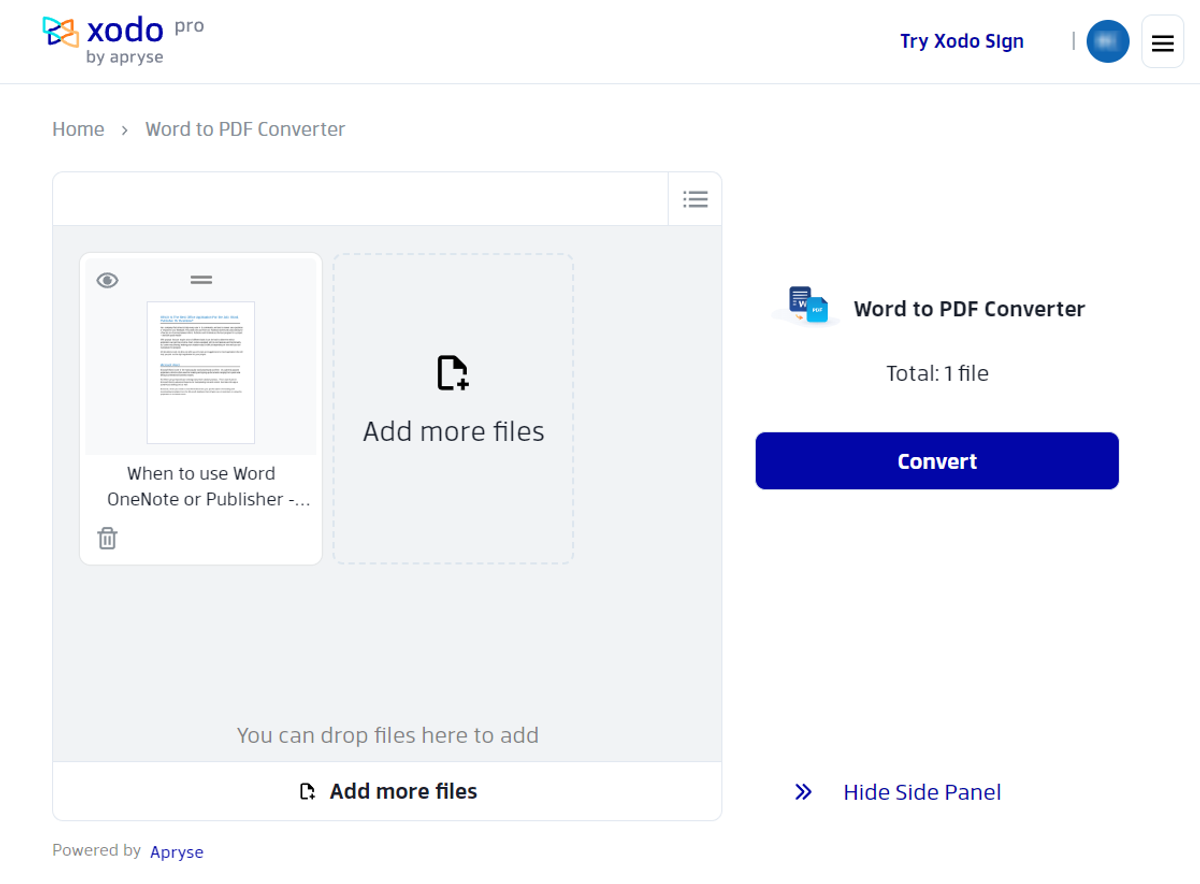
Task: Hide the side panel
Action: [921, 791]
